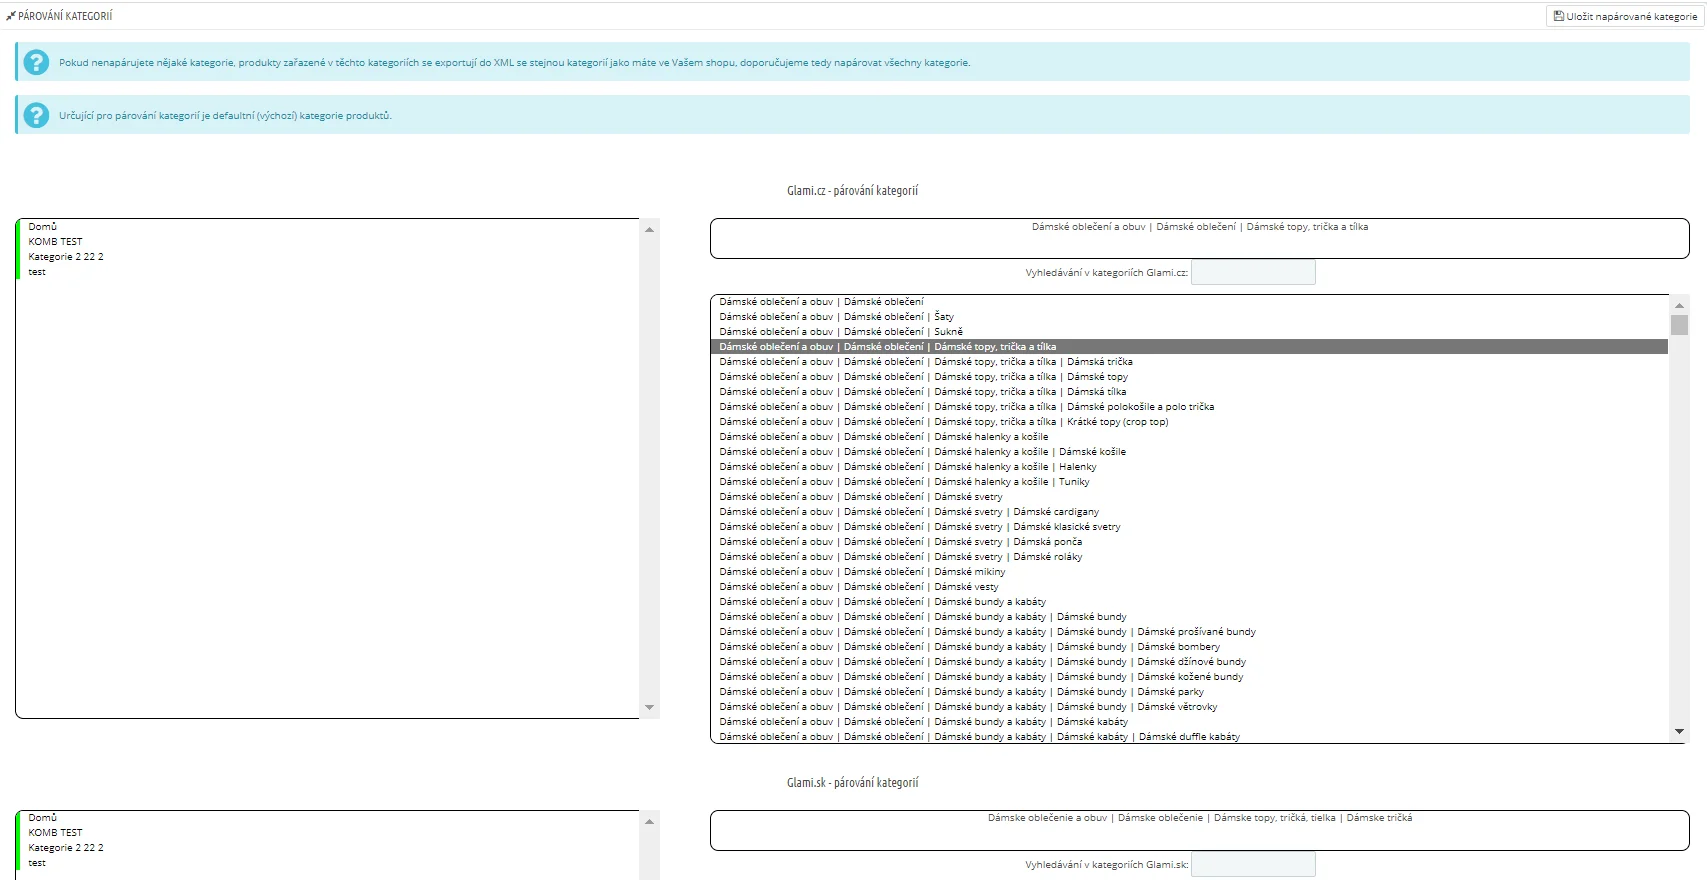Screen dimensions: 1707x880
Task: Select Domů in the Glami.sk shop category list
Action: pyautogui.click(x=43, y=818)
